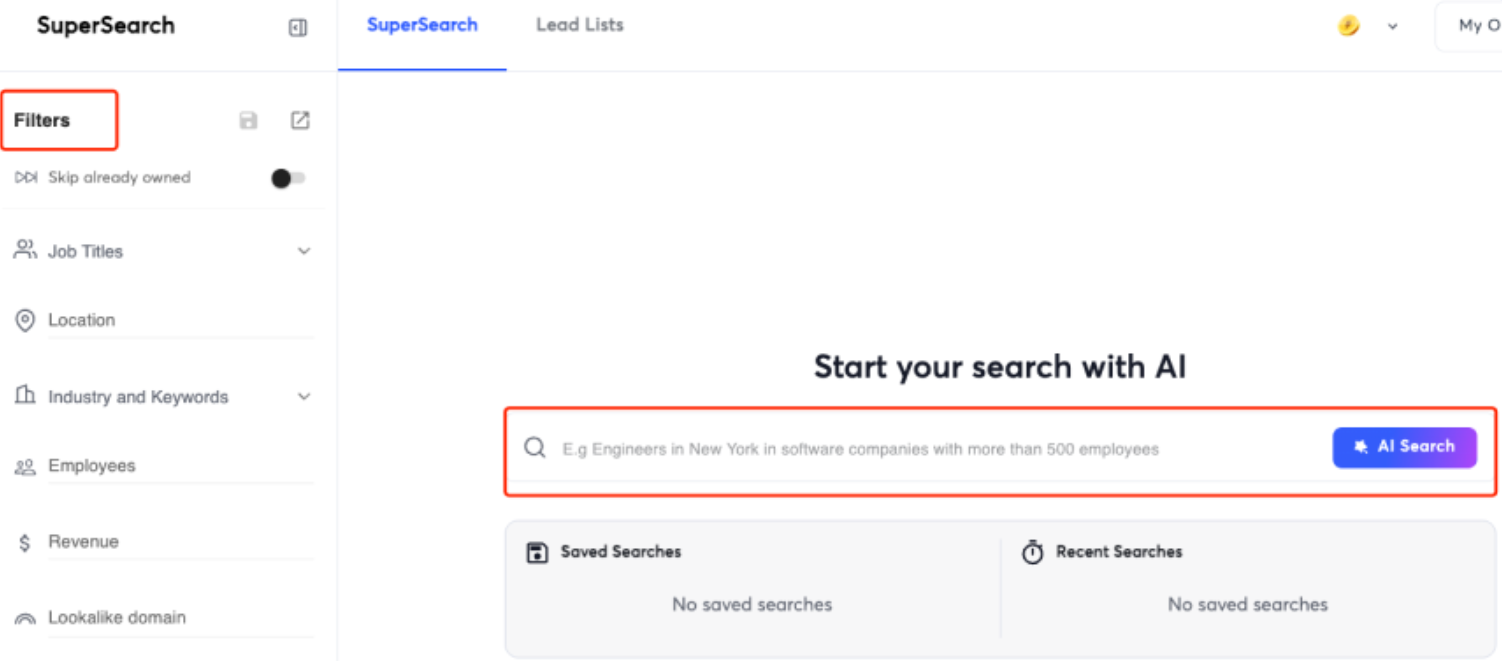Click the yellow coin credits icon
The height and width of the screenshot is (661, 1502).
(1349, 26)
